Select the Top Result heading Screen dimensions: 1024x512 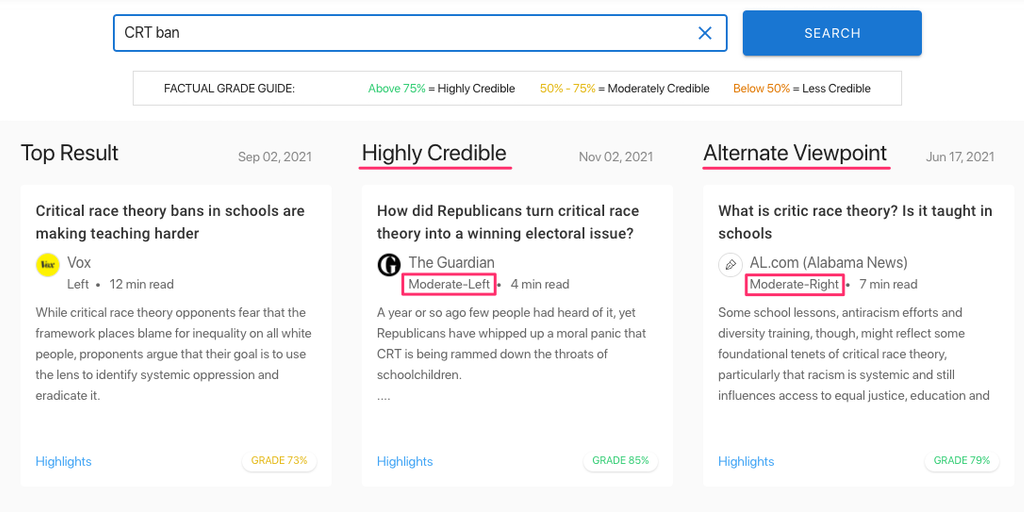click(x=70, y=154)
